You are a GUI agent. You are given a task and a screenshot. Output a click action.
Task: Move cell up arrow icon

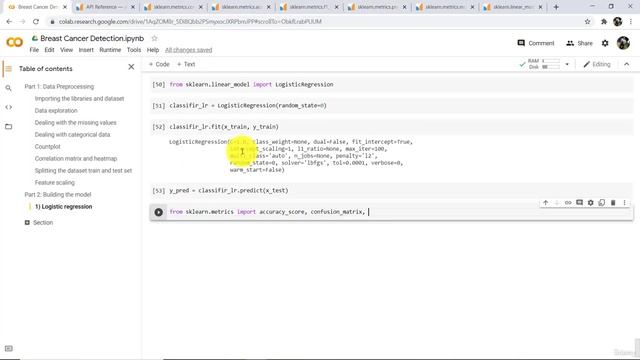click(545, 202)
